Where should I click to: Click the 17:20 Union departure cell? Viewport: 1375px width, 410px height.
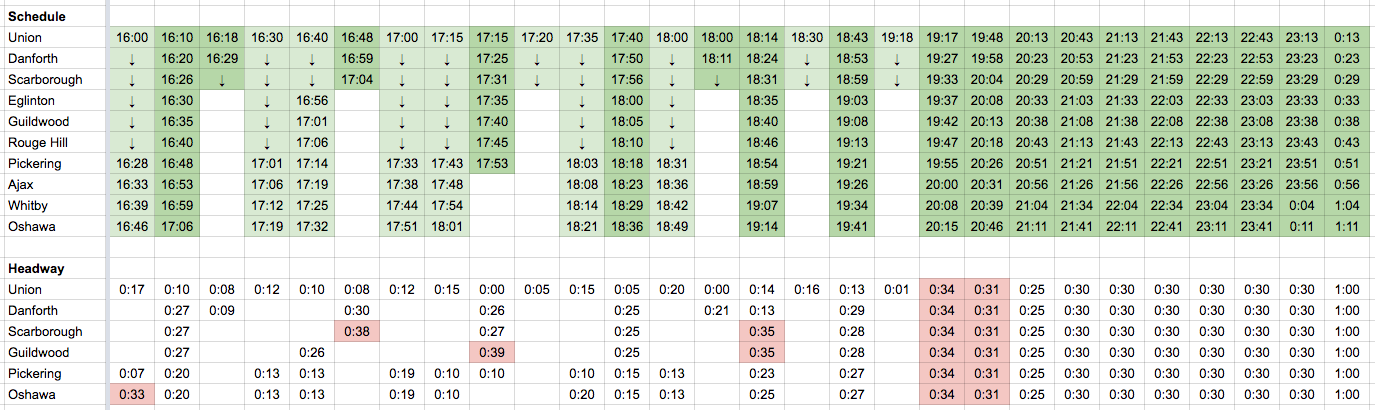point(537,38)
